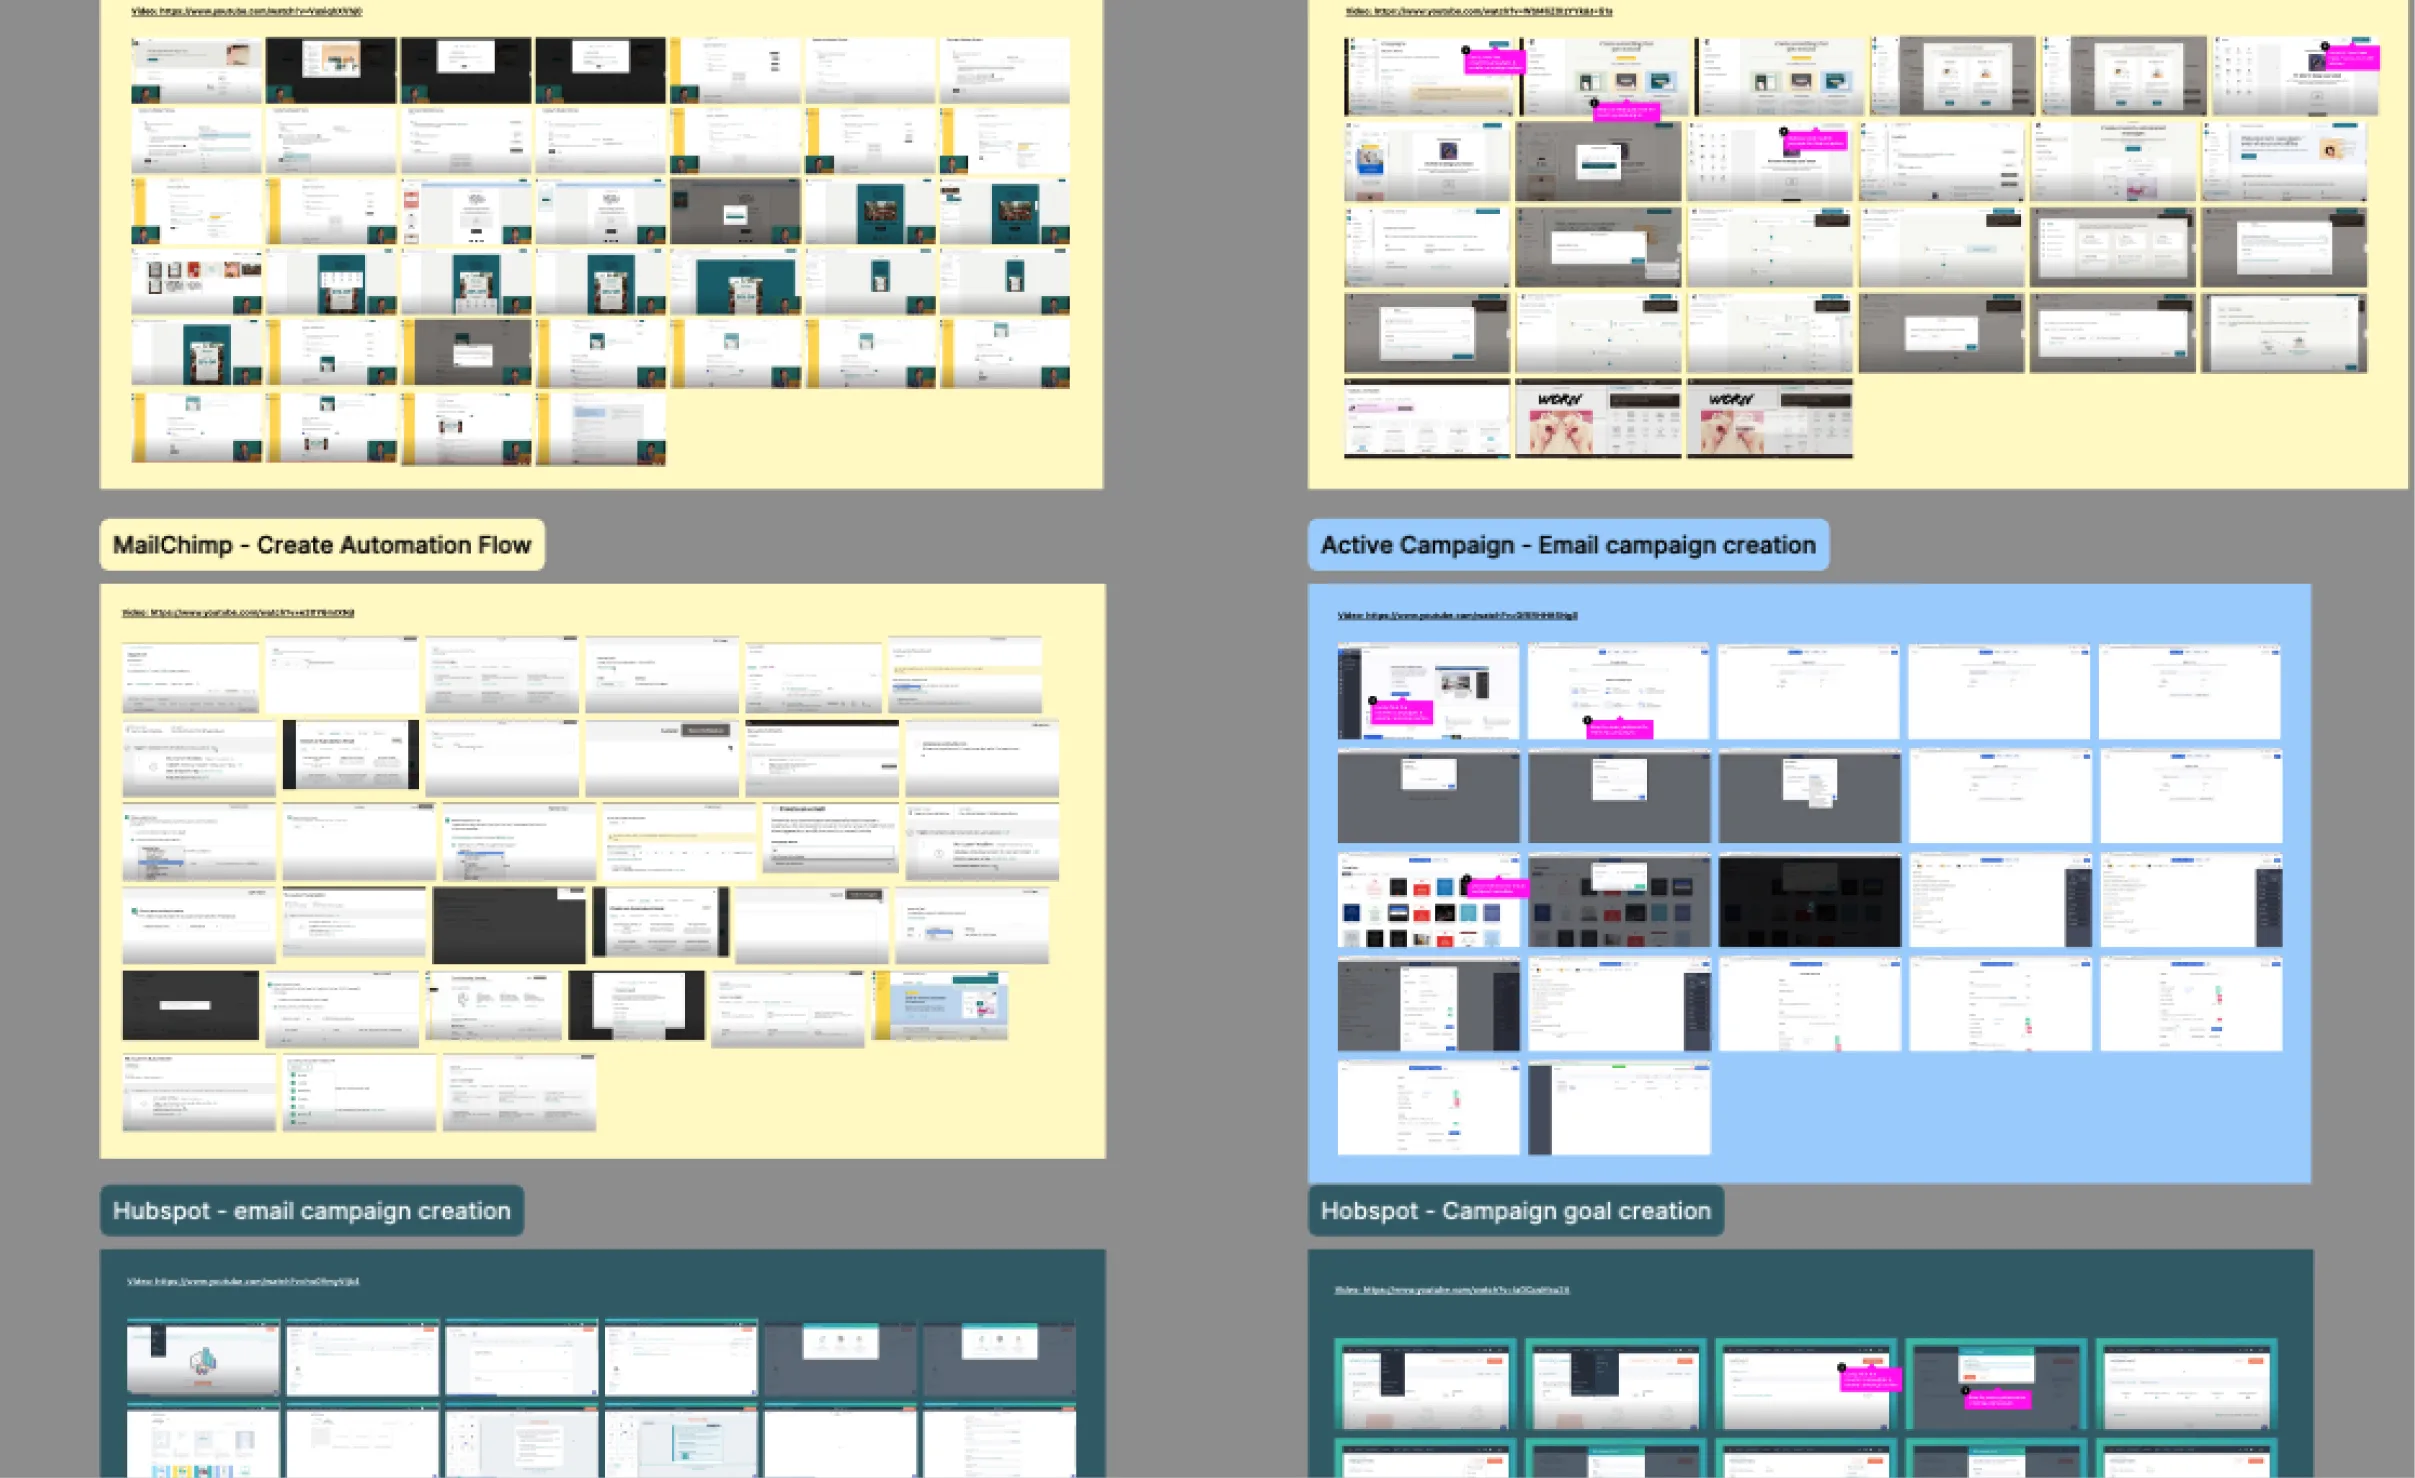The image size is (2415, 1478).
Task: Open the video link in the top-left yellow section
Action: pos(247,11)
